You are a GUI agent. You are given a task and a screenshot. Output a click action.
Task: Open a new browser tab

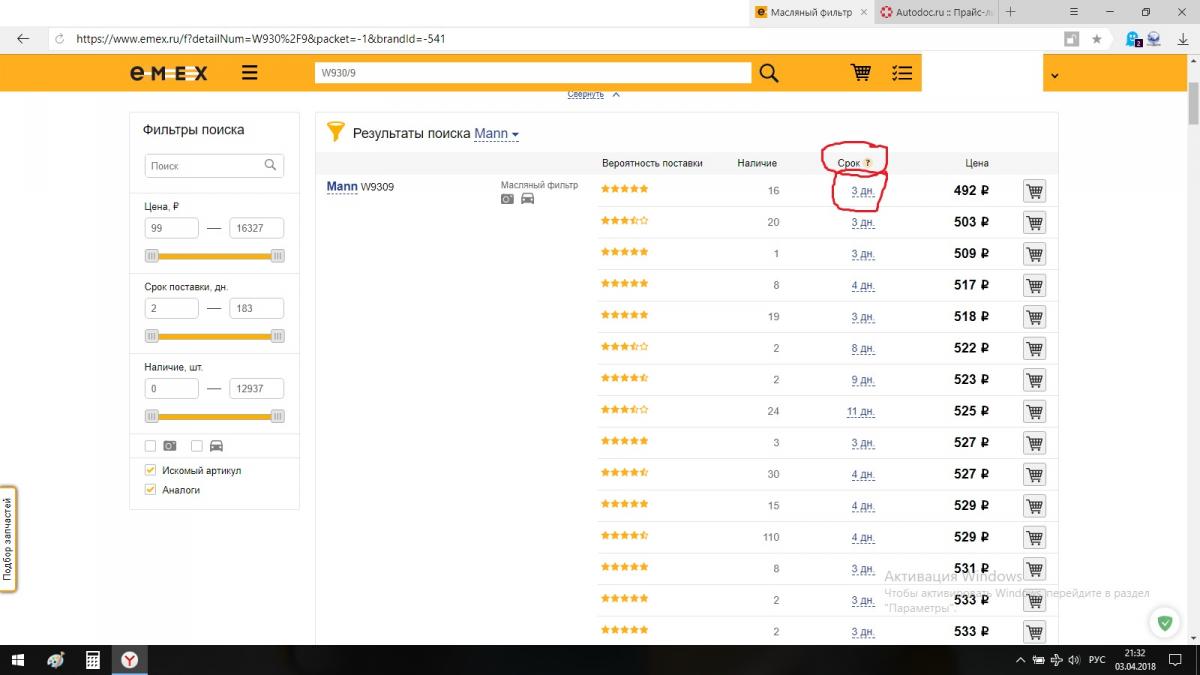[x=1011, y=12]
